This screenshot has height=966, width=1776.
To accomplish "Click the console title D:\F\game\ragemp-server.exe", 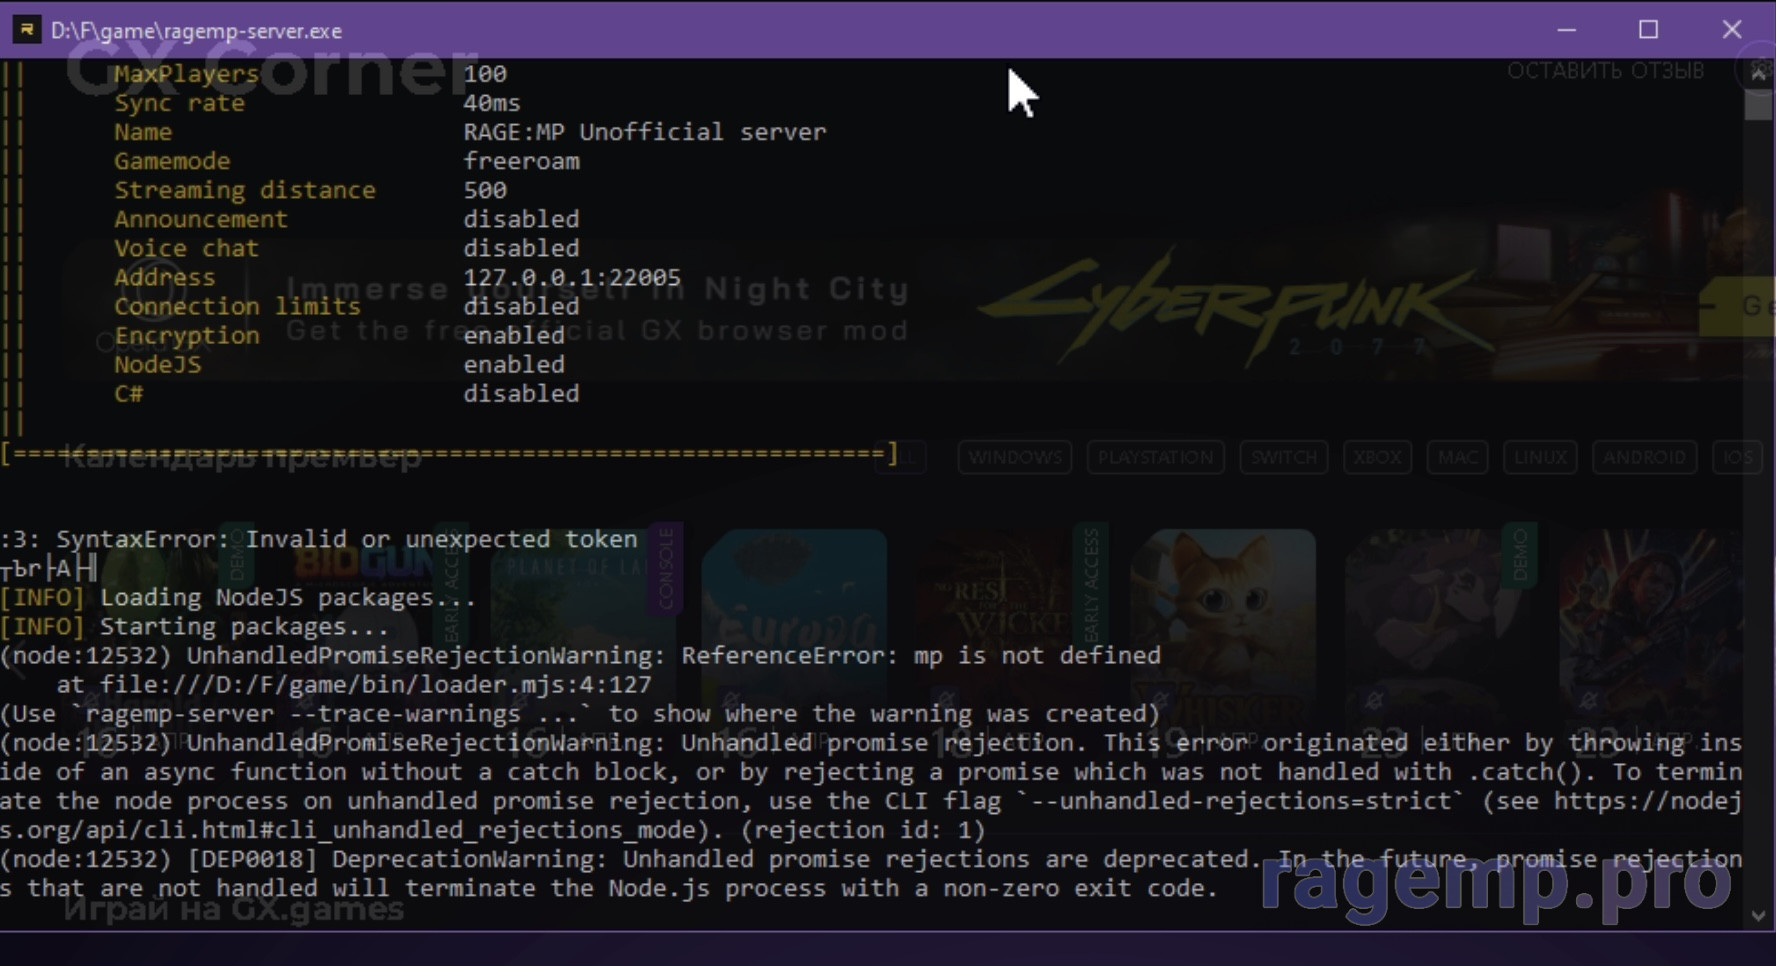I will (196, 31).
